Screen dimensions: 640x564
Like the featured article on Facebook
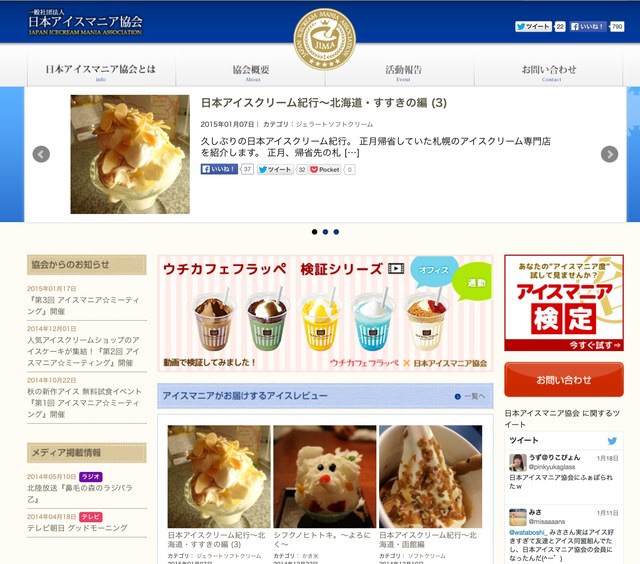[x=219, y=169]
